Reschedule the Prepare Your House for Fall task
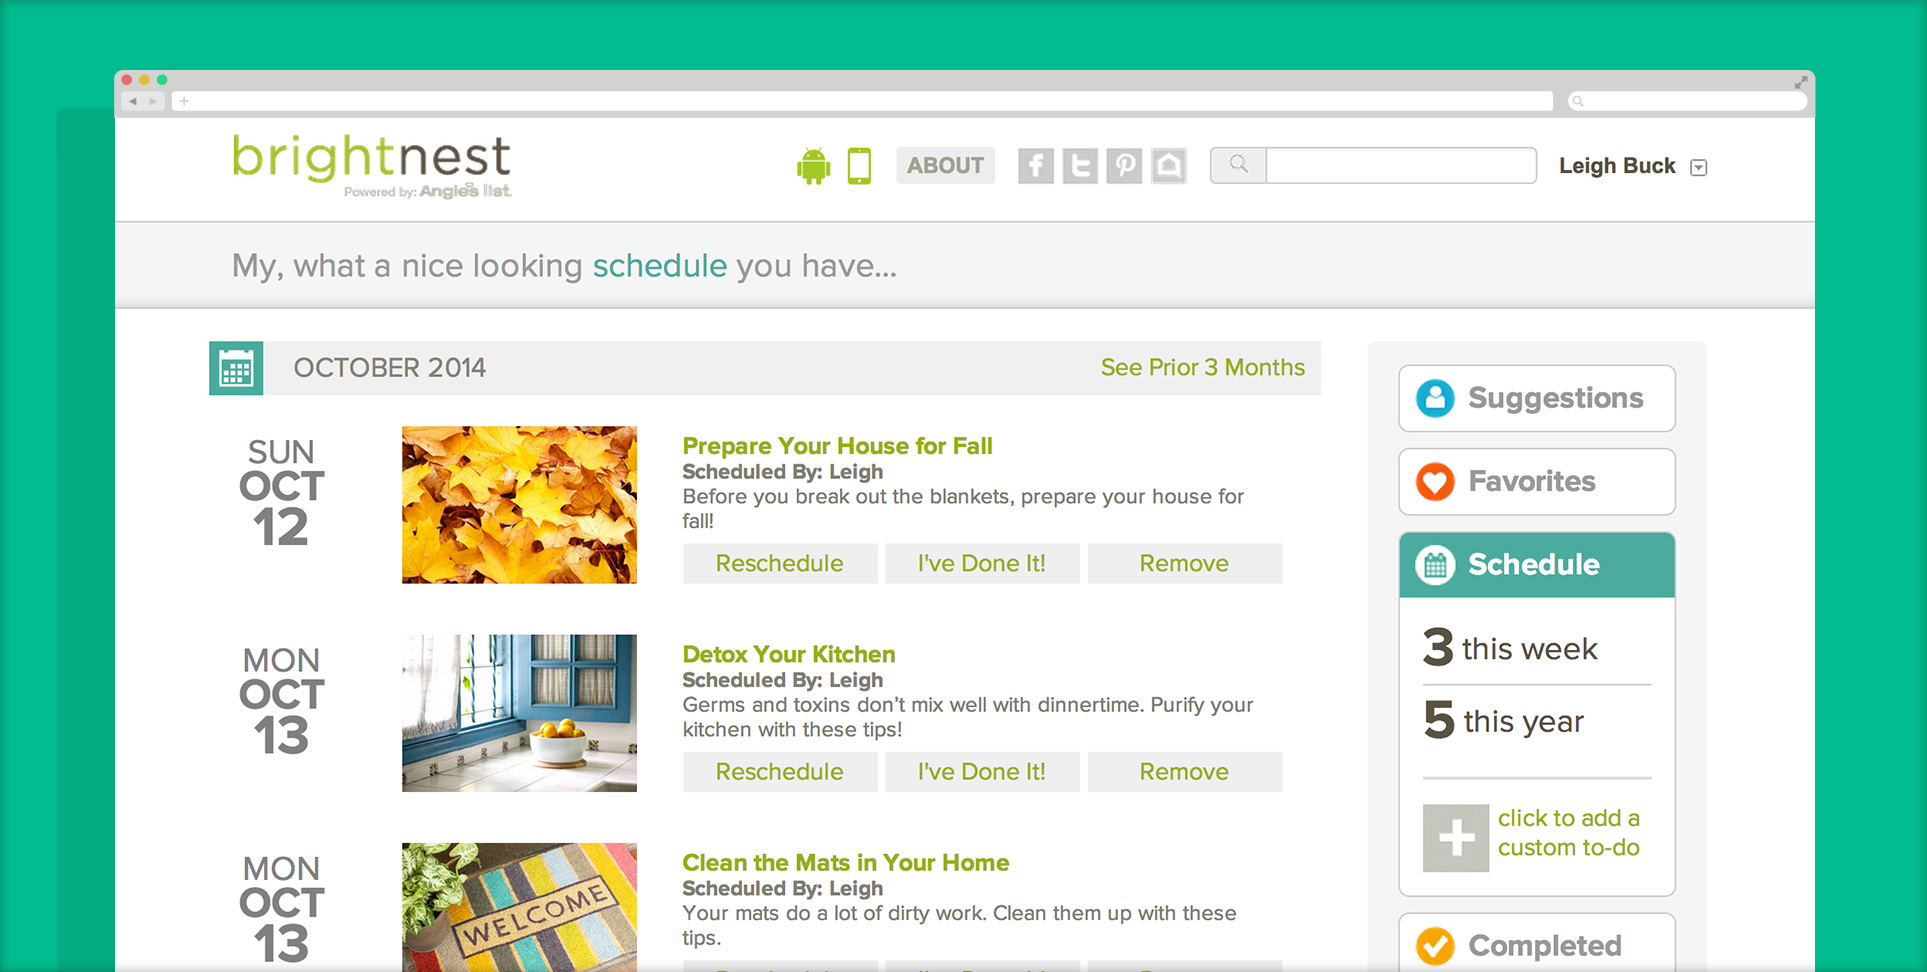This screenshot has width=1927, height=972. click(780, 564)
